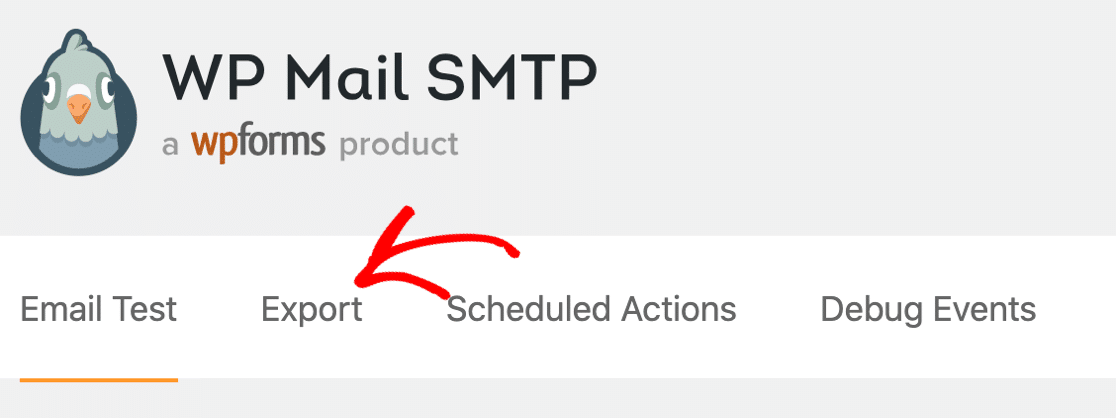1116x418 pixels.
Task: Click the word "product" in the tagline
Action: click(399, 146)
